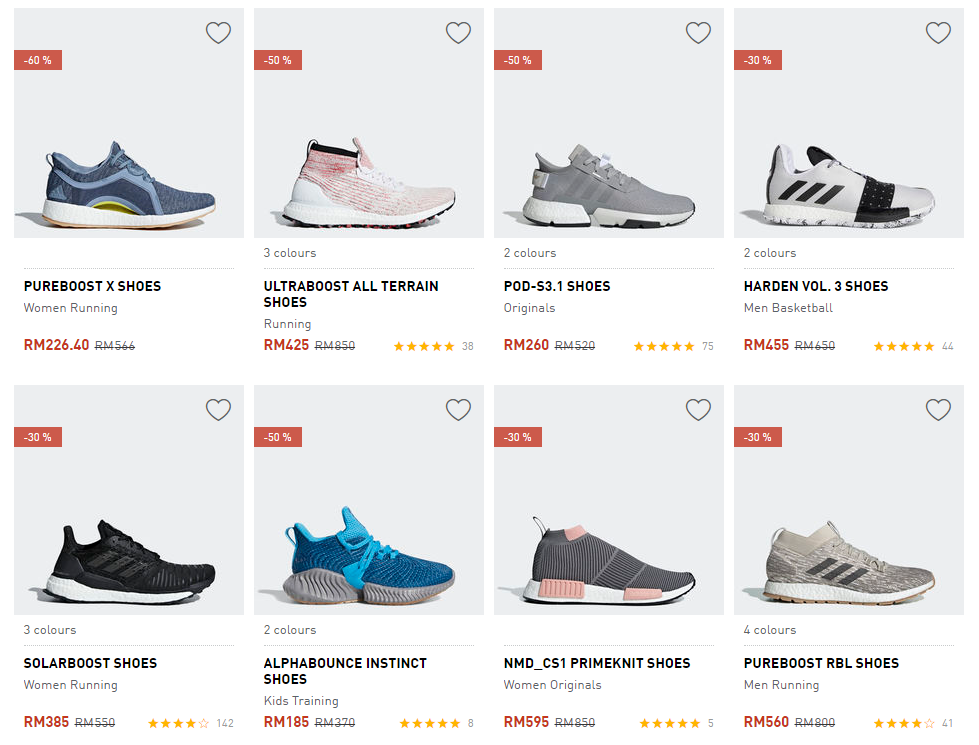
Task: View the Ultraboost All Terrain shoe image
Action: point(368,180)
